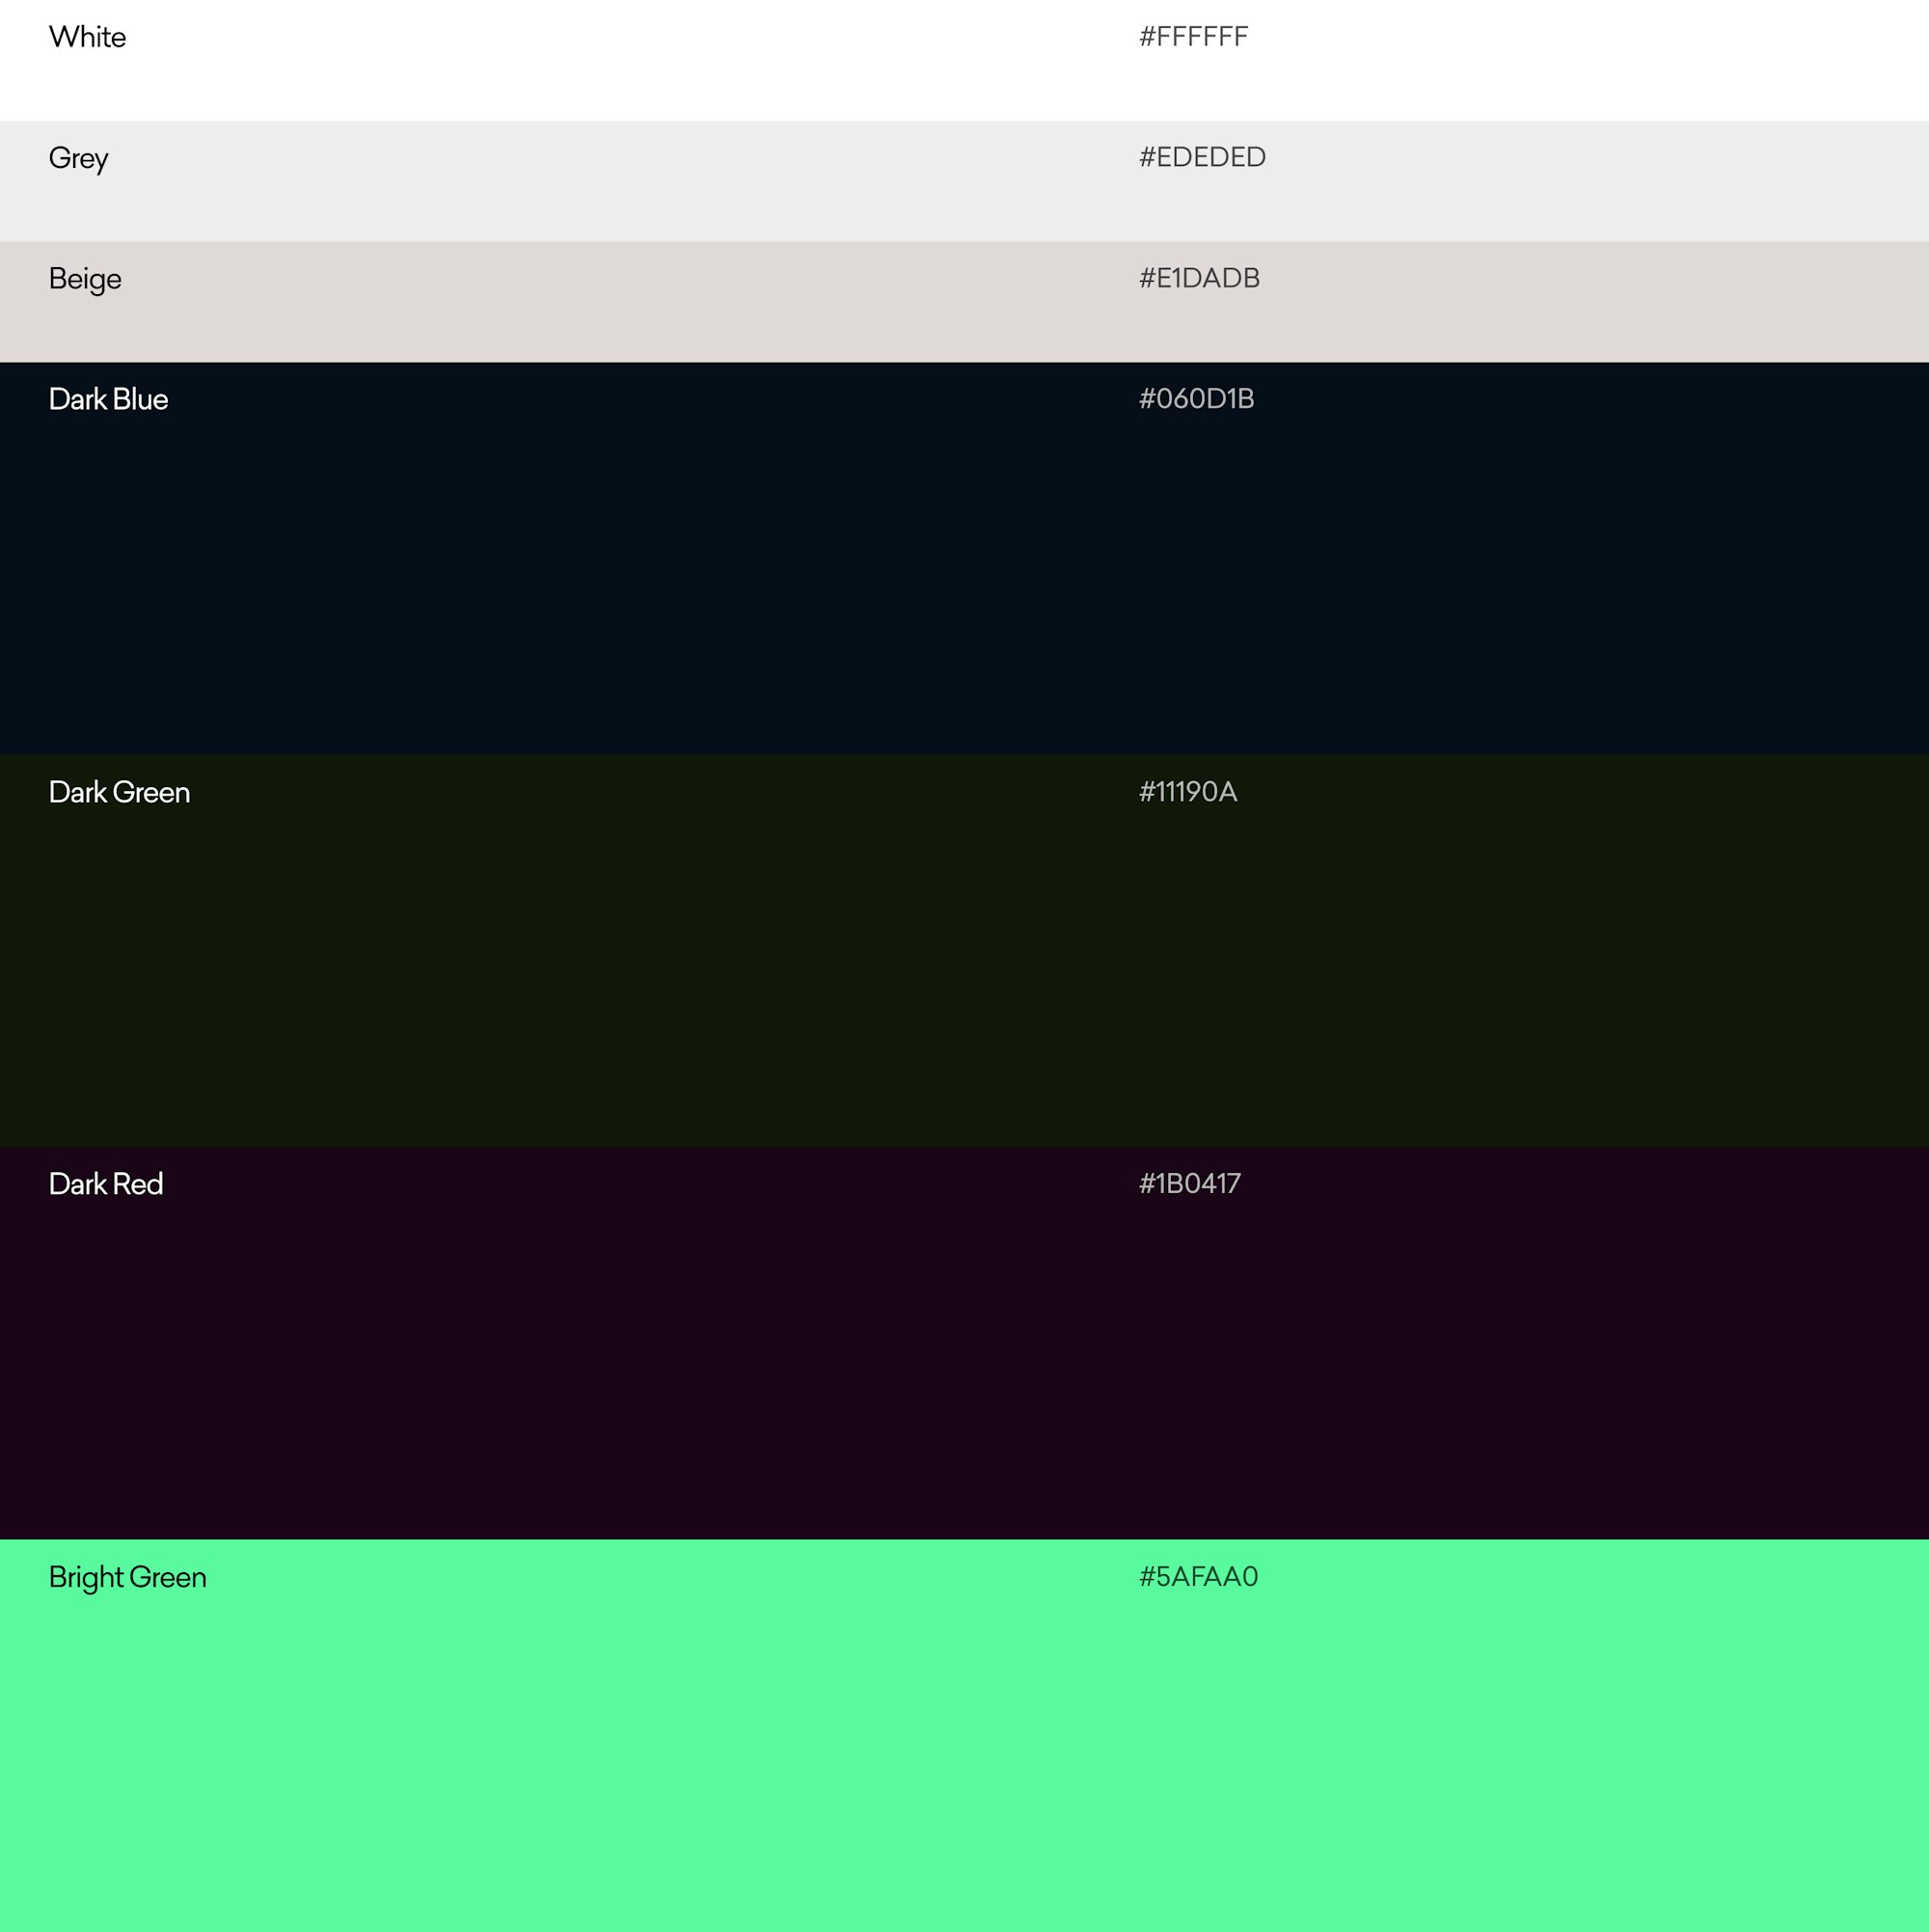The width and height of the screenshot is (1929, 1932).
Task: Select the Beige color name label
Action: tap(85, 280)
